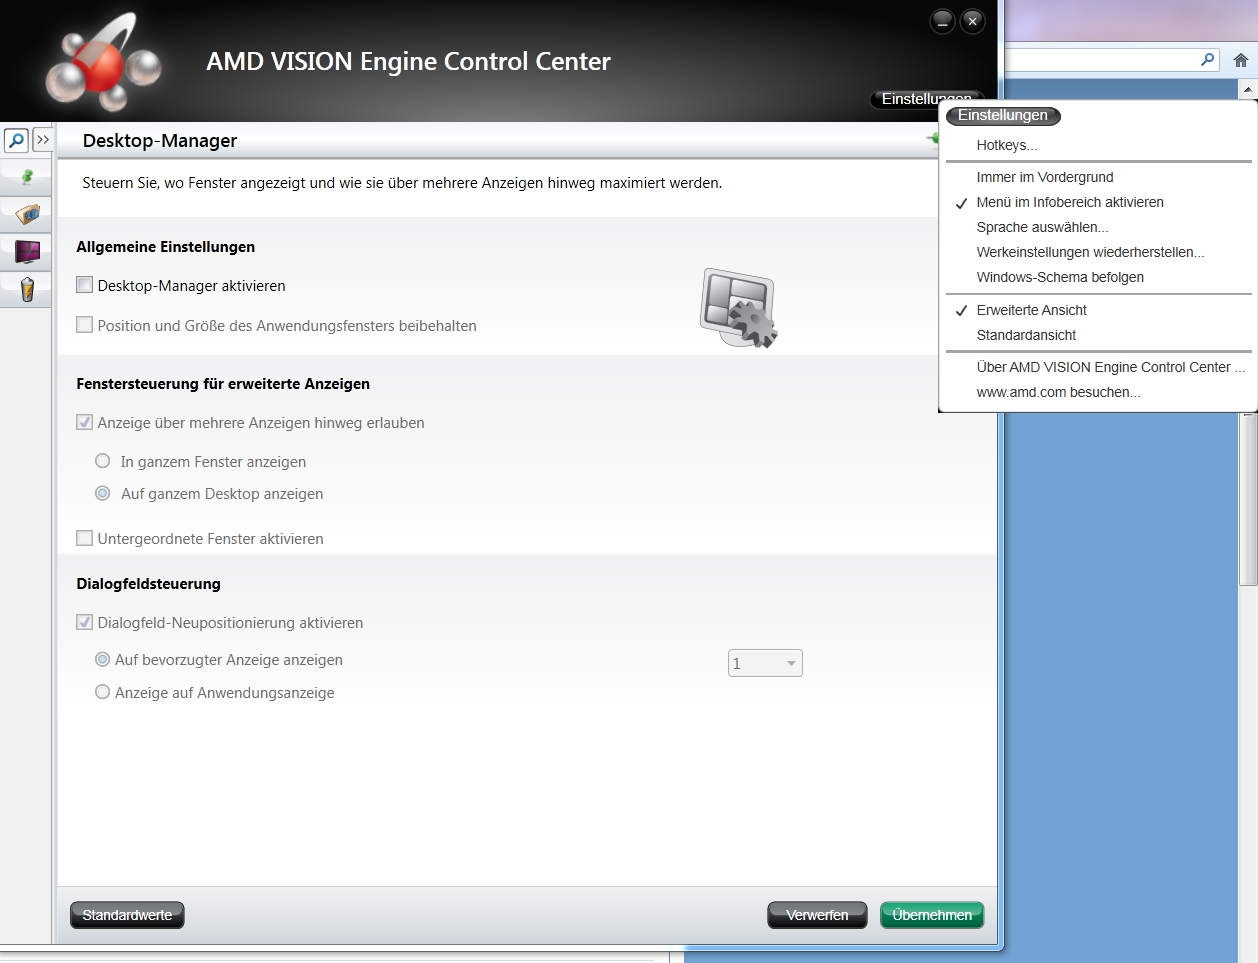Click the Standardwerte button
Screen dimensions: 1258x963
click(127, 915)
